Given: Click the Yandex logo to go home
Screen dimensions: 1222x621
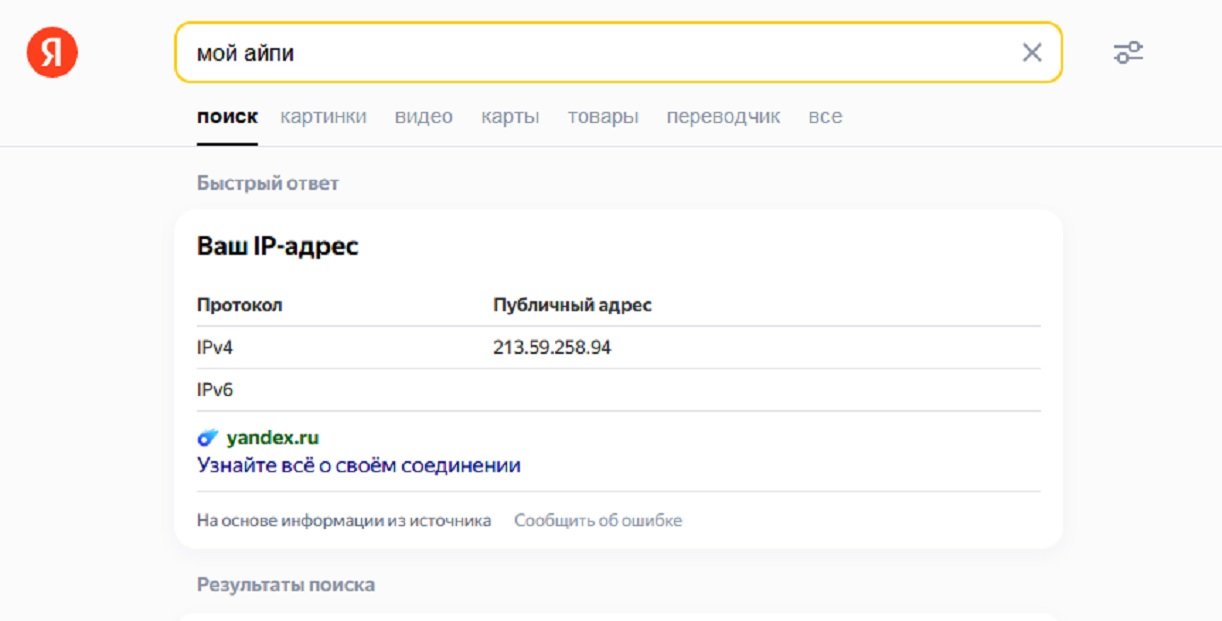Looking at the screenshot, I should coord(52,52).
